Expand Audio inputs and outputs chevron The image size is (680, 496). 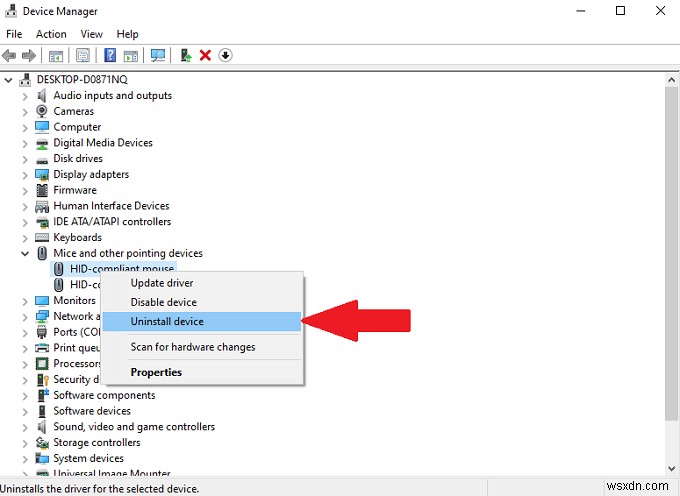[25, 96]
